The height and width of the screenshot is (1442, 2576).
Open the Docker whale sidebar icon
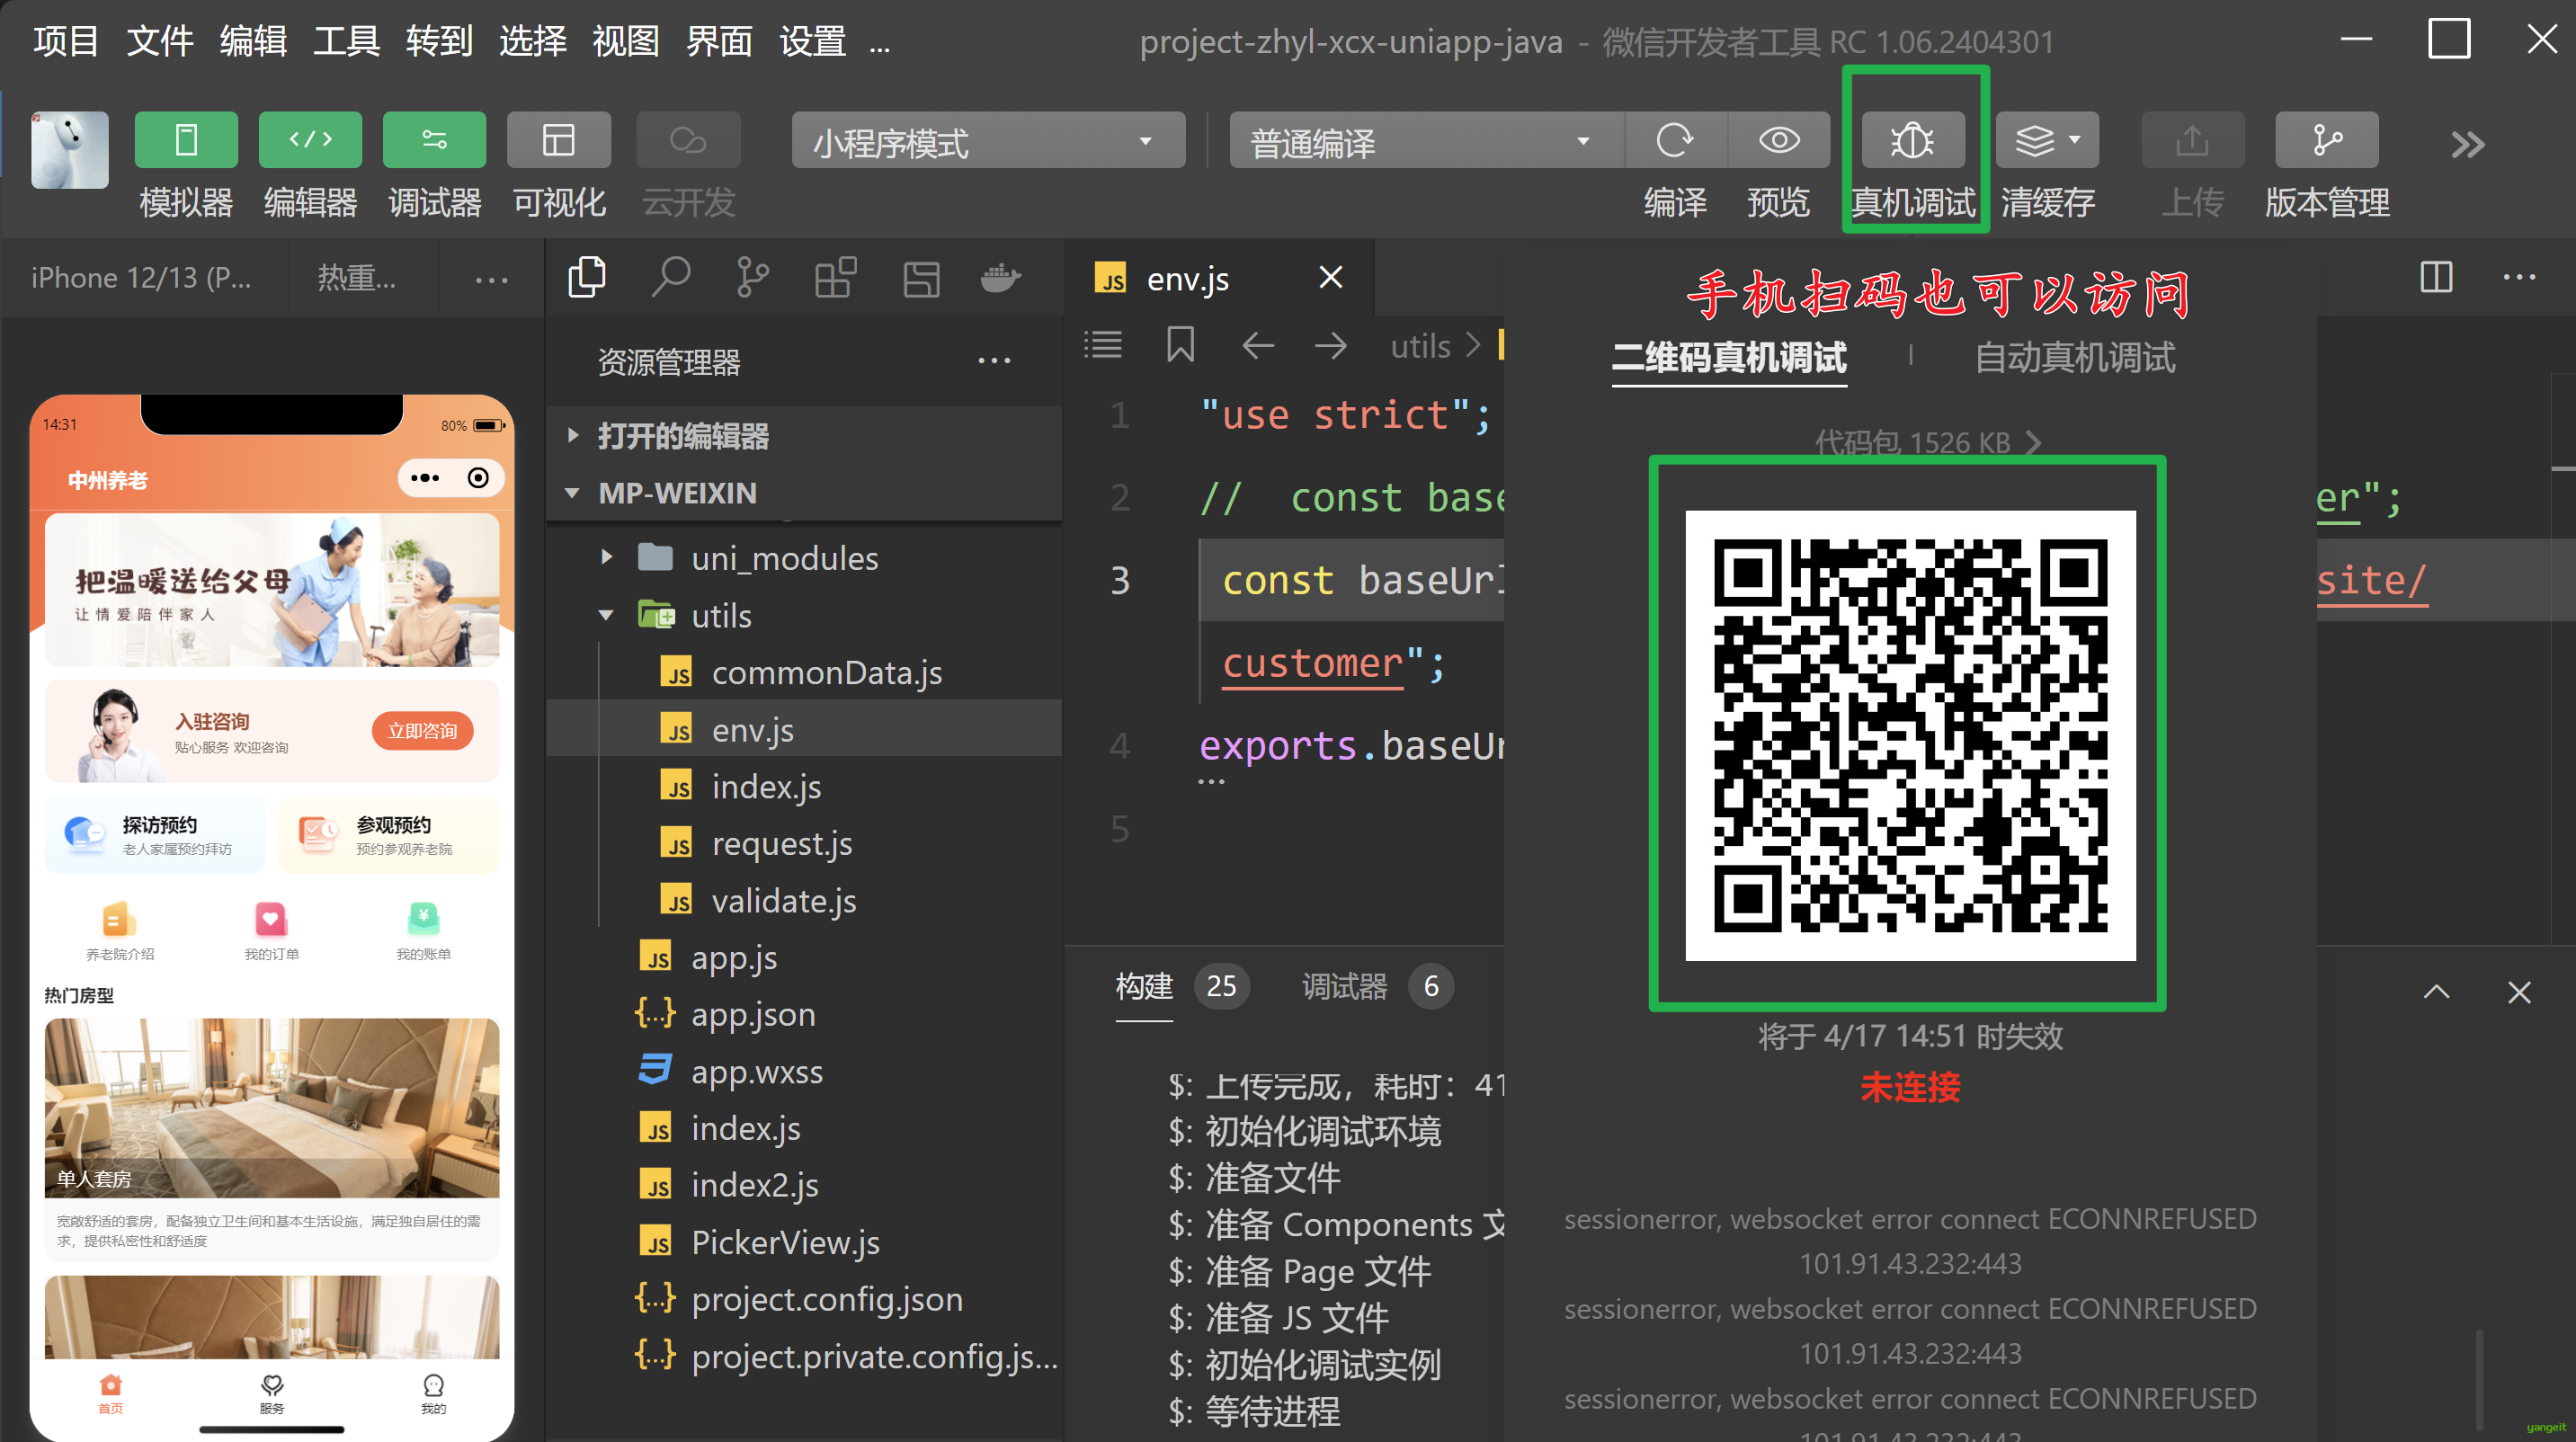click(x=1000, y=278)
